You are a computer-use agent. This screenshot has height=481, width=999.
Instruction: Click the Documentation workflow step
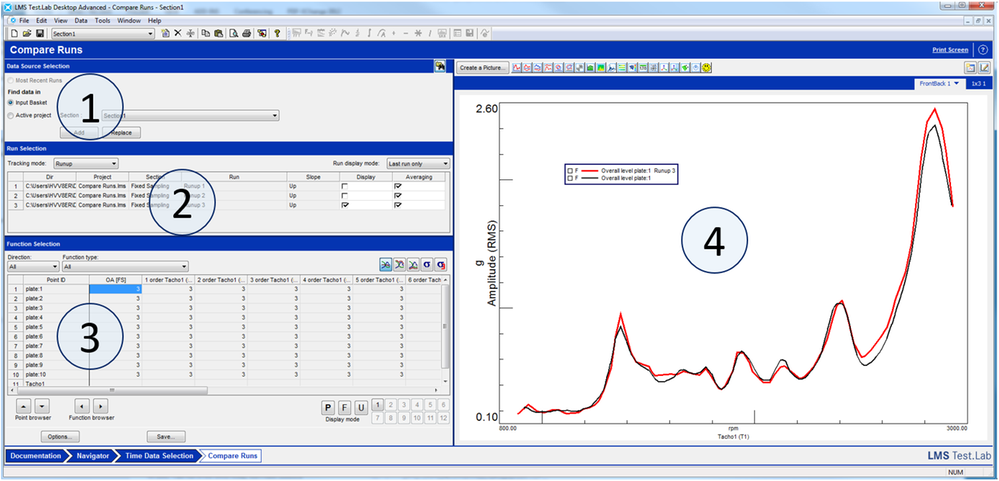pos(36,456)
